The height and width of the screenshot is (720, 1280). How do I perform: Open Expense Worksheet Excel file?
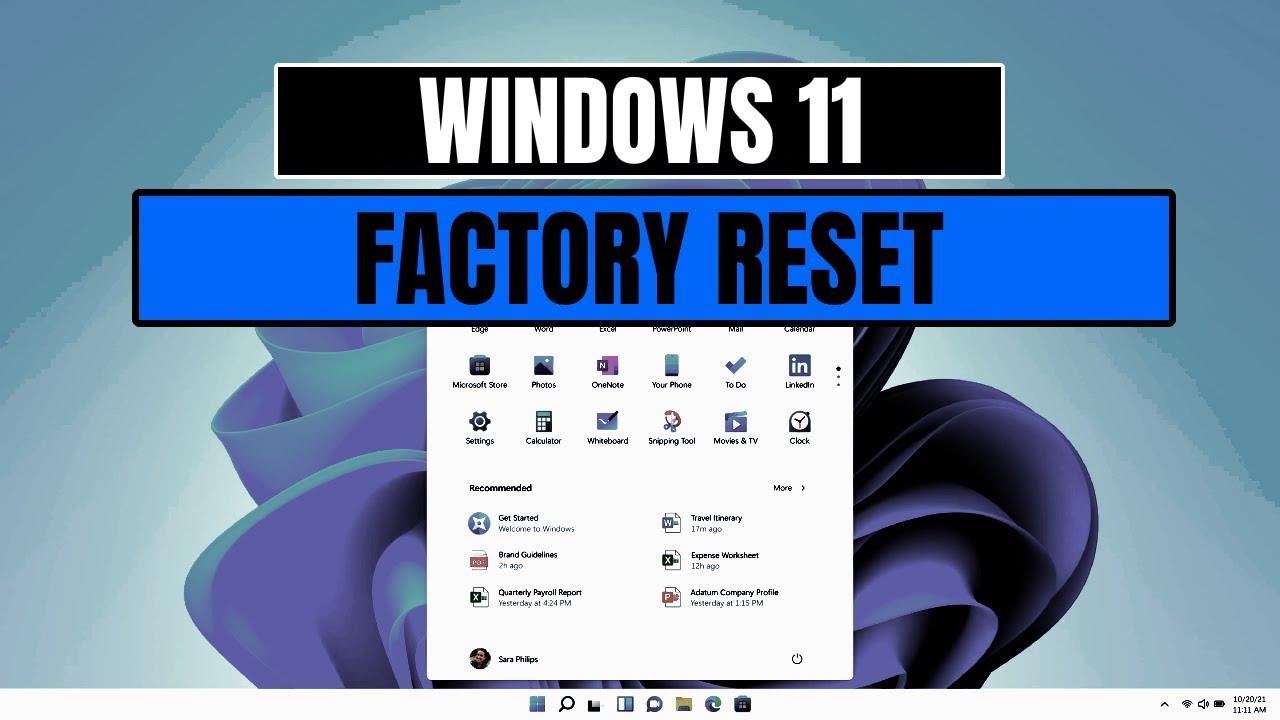710,560
